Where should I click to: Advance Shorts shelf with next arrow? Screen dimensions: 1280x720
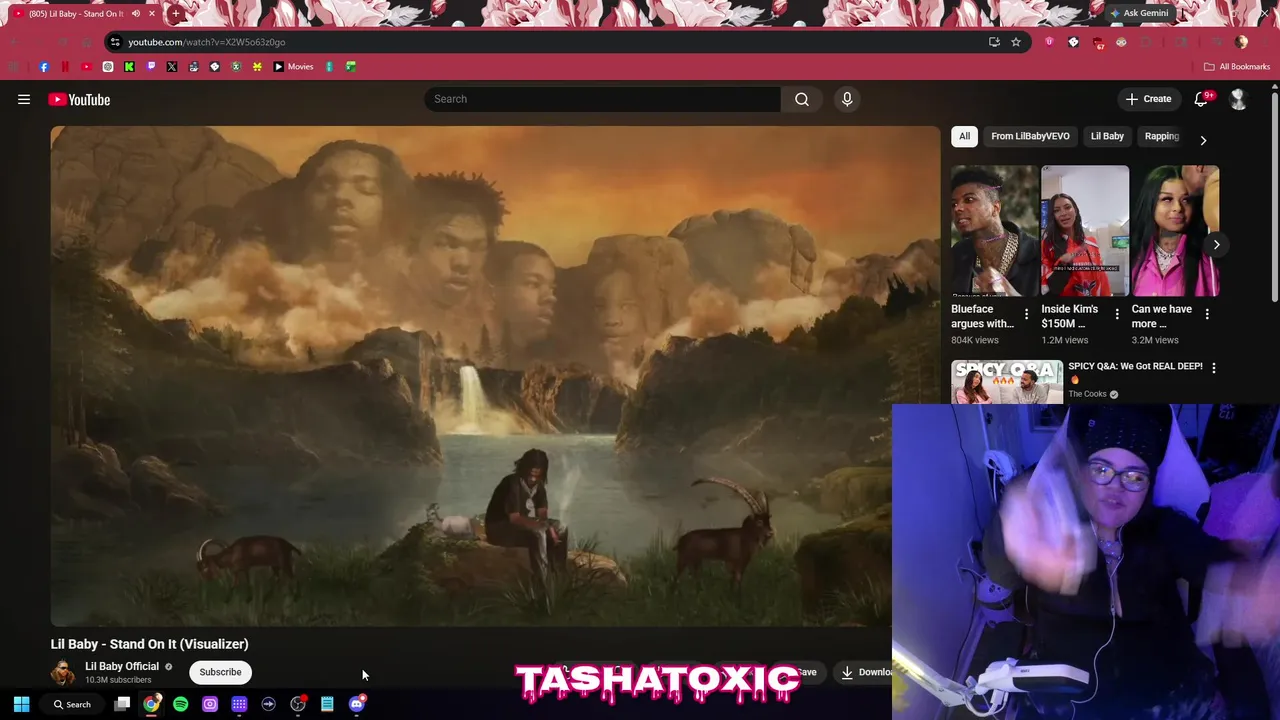pos(1216,244)
